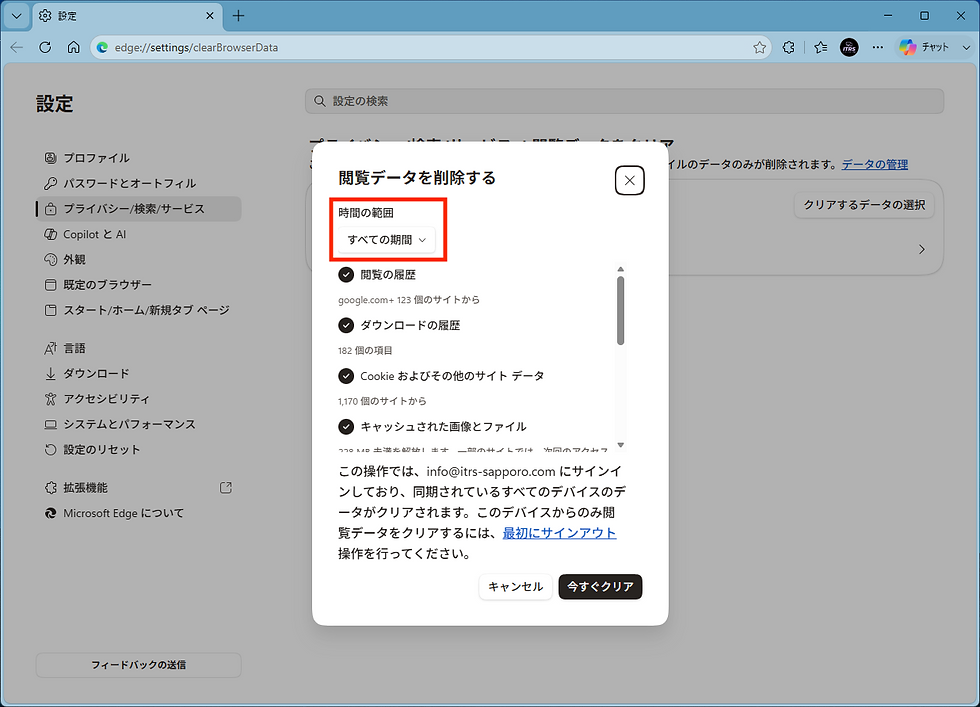Open the tab actions menu arrow
Screen dimensions: 980x707
point(16,16)
